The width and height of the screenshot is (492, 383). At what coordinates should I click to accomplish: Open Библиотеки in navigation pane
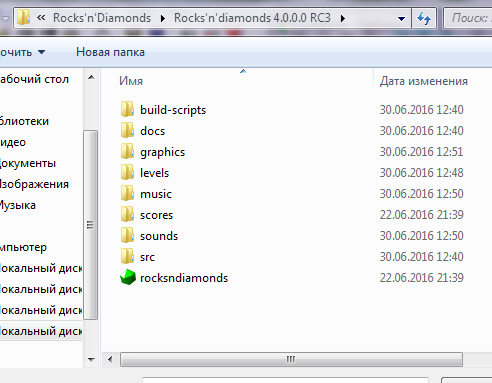point(24,121)
